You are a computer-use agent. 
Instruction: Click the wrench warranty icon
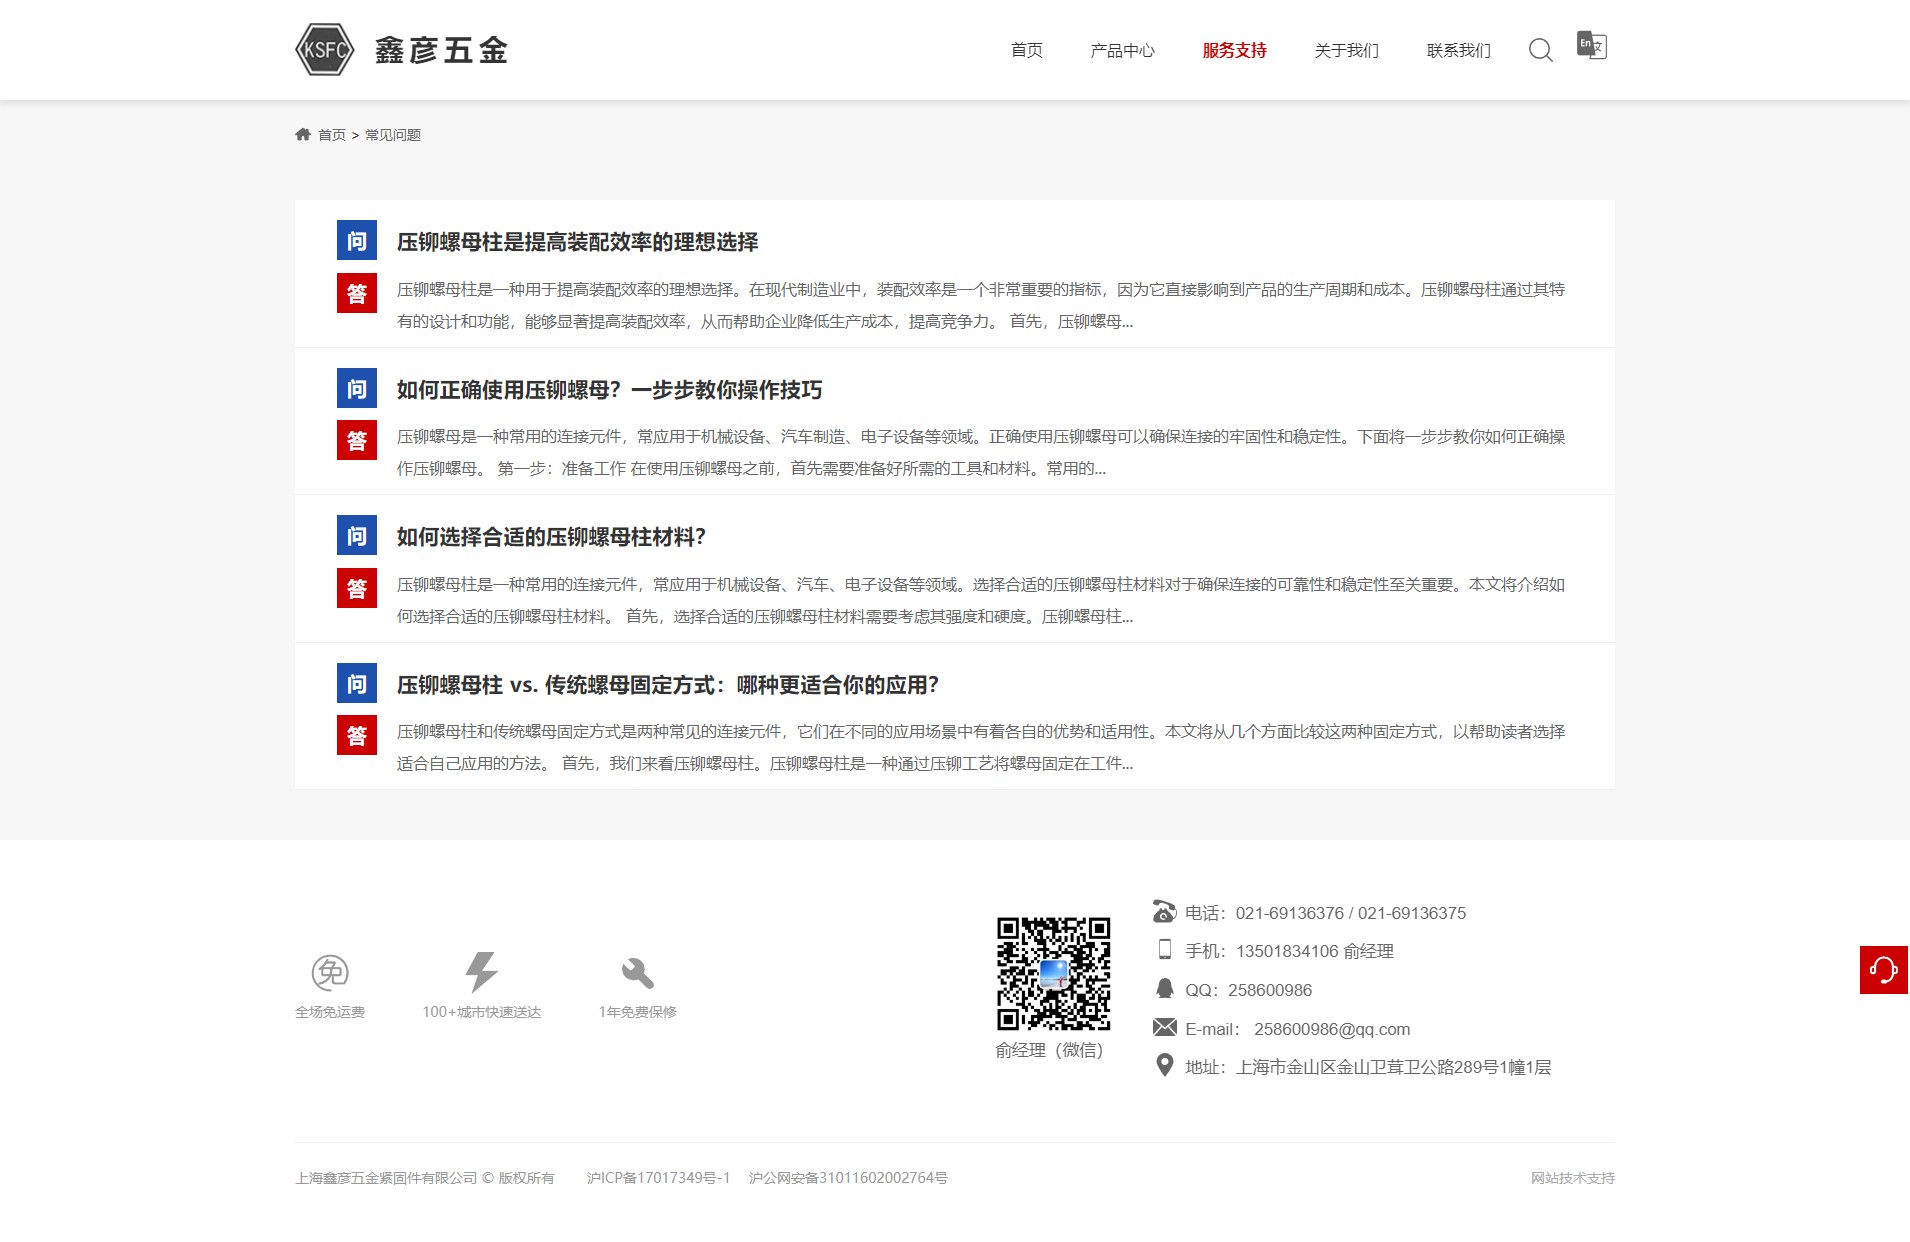(x=637, y=972)
